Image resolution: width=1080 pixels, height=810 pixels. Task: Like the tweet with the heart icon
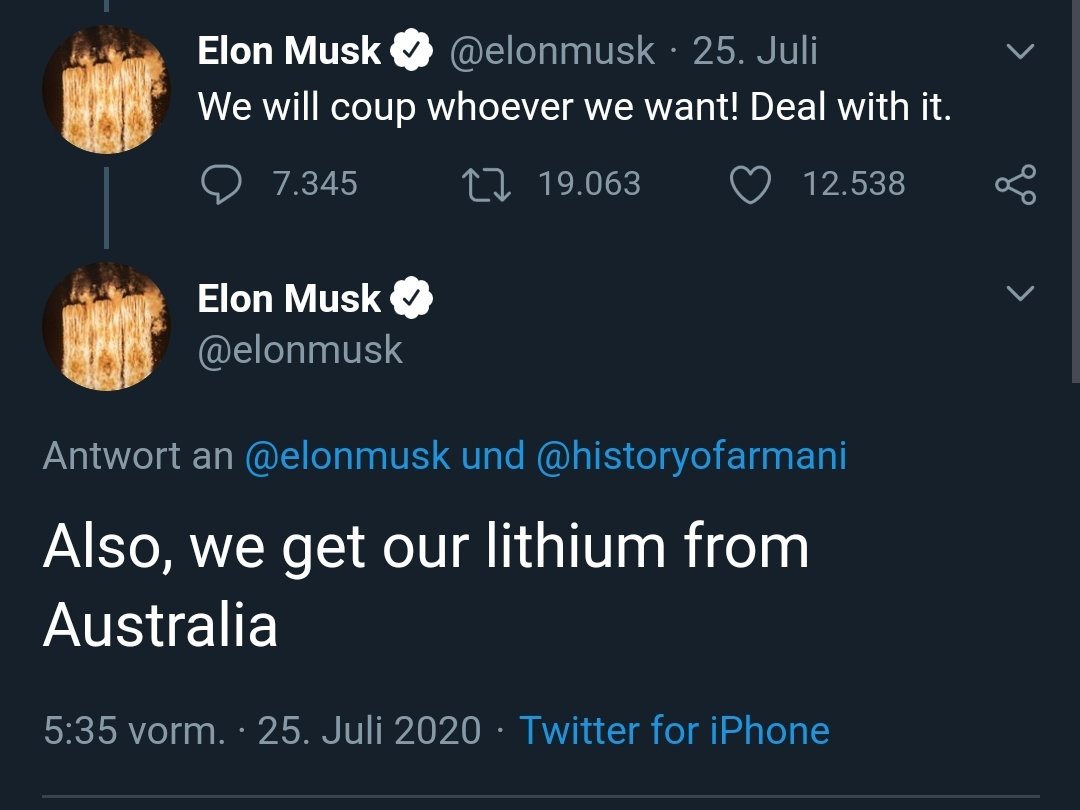point(750,185)
